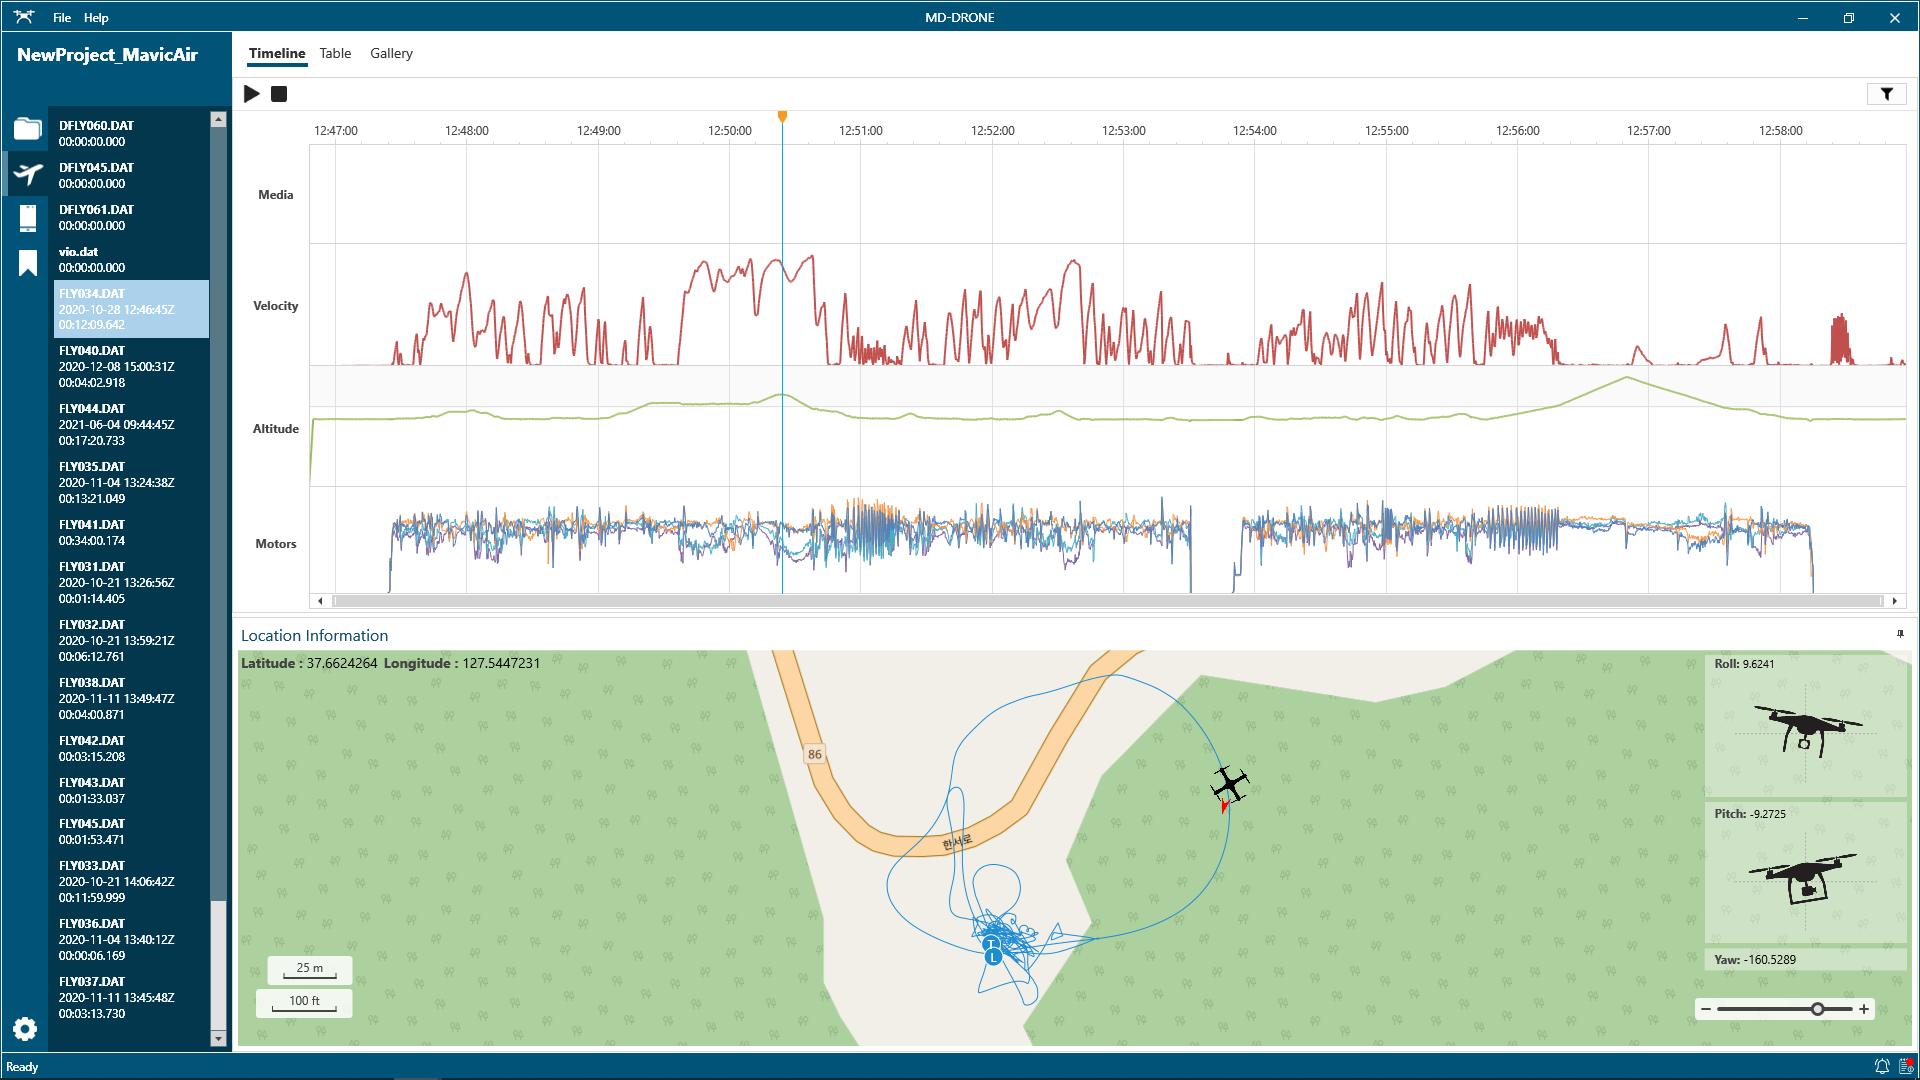This screenshot has width=1920, height=1080.
Task: Select FLY042.DAT flight log
Action: point(131,748)
